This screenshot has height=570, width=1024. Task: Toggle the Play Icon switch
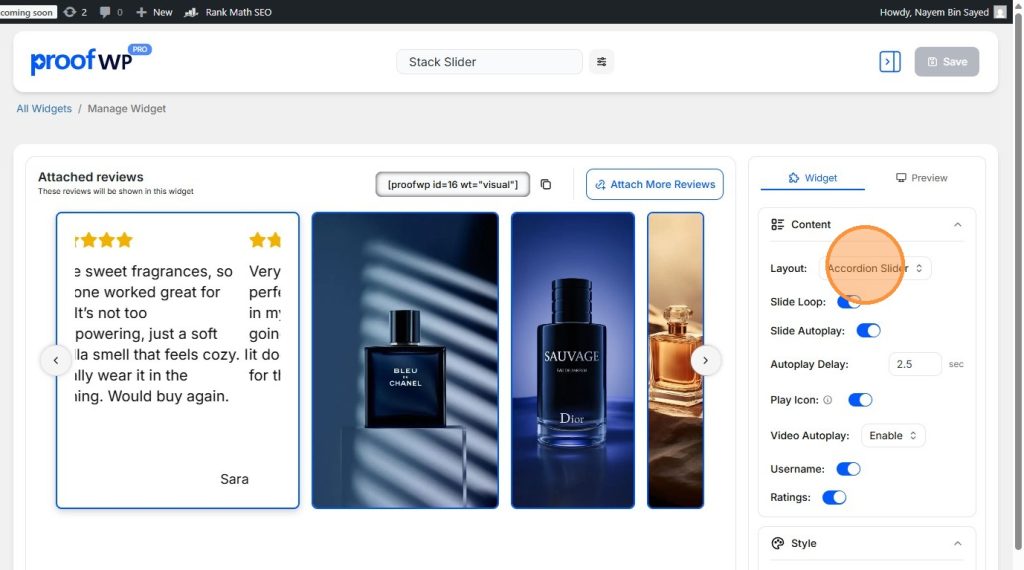[x=860, y=400]
